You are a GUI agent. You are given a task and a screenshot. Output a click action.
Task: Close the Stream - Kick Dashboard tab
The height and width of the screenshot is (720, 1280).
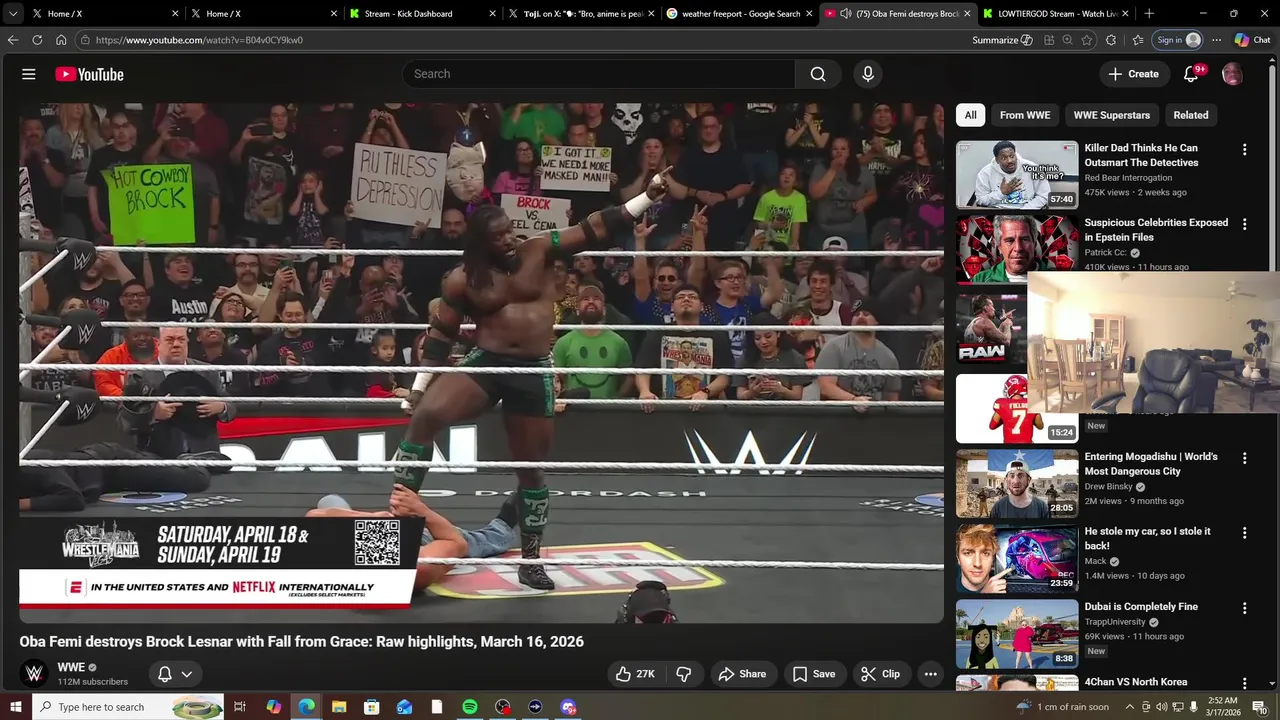click(x=492, y=14)
